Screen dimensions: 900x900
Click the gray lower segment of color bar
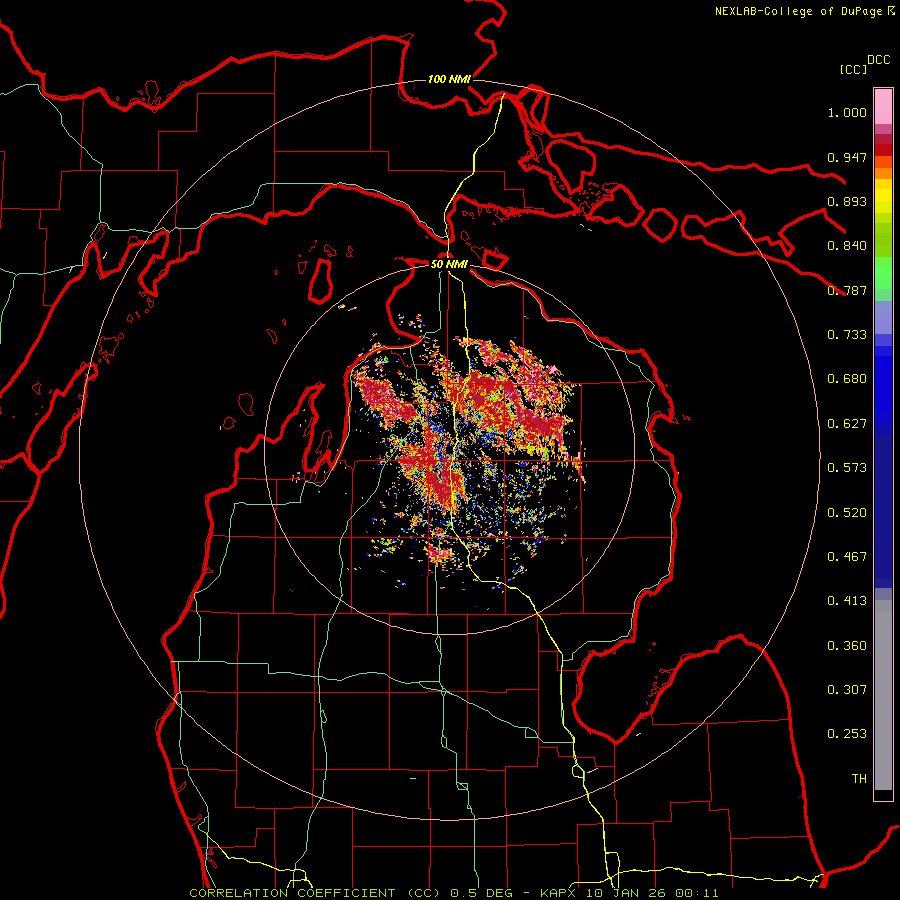(883, 695)
